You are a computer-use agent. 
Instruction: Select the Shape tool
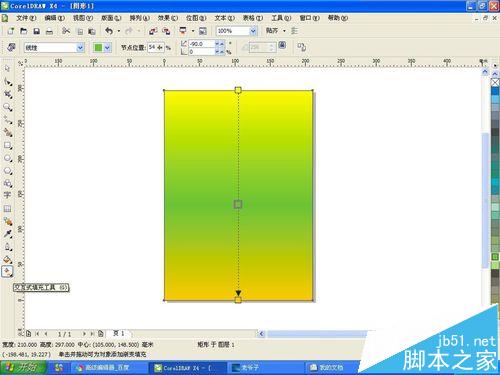[8, 81]
